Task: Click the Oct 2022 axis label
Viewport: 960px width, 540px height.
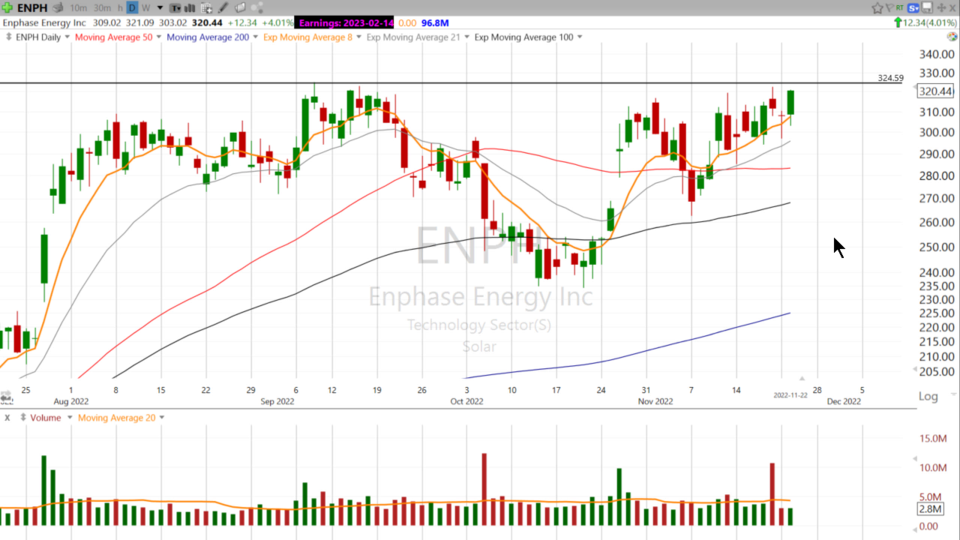Action: pos(467,402)
